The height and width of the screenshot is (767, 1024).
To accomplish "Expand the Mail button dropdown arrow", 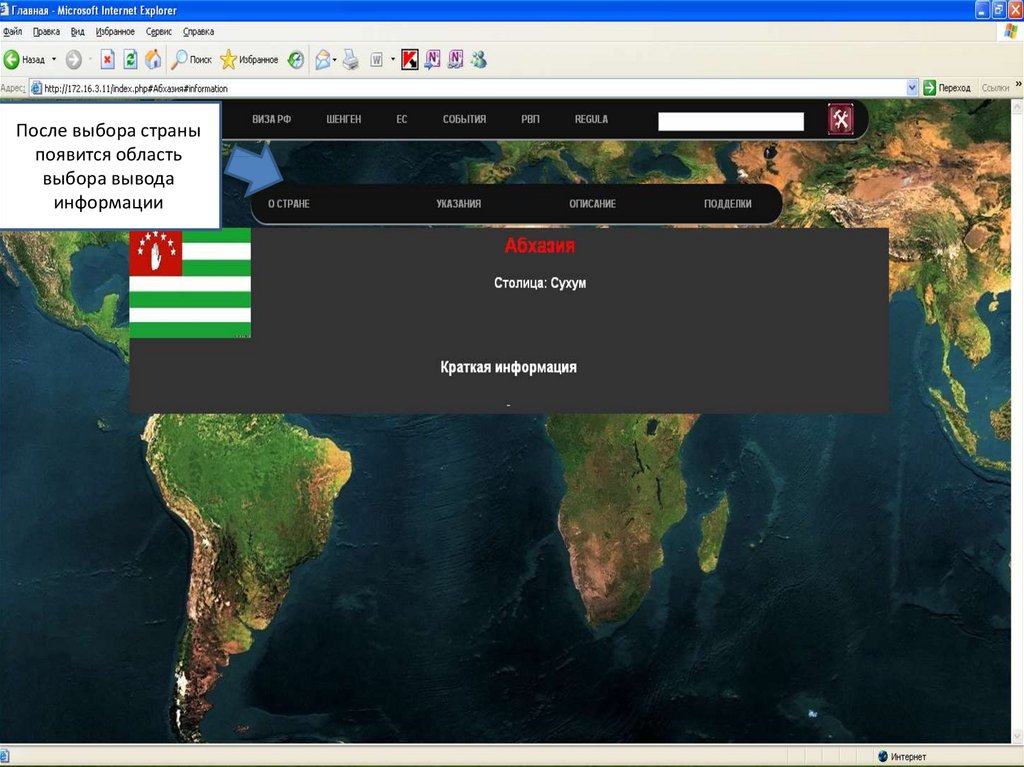I will pos(335,60).
